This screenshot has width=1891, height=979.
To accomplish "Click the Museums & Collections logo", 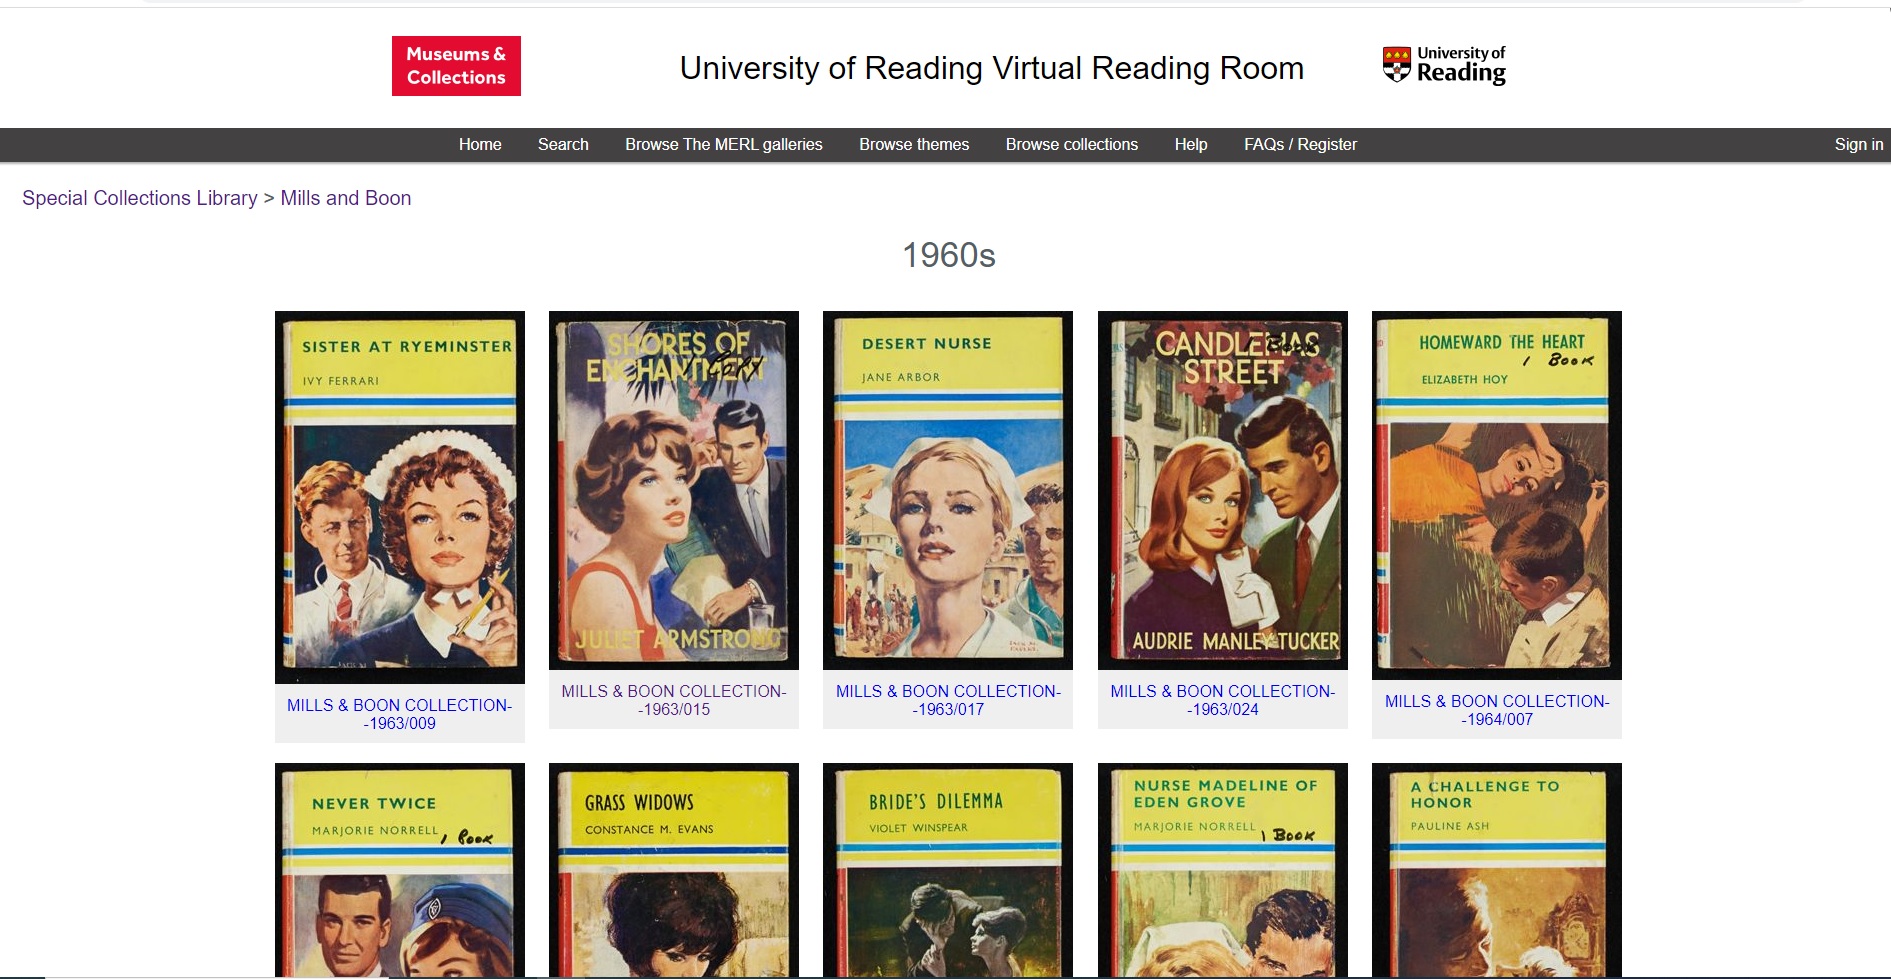I will (x=456, y=66).
